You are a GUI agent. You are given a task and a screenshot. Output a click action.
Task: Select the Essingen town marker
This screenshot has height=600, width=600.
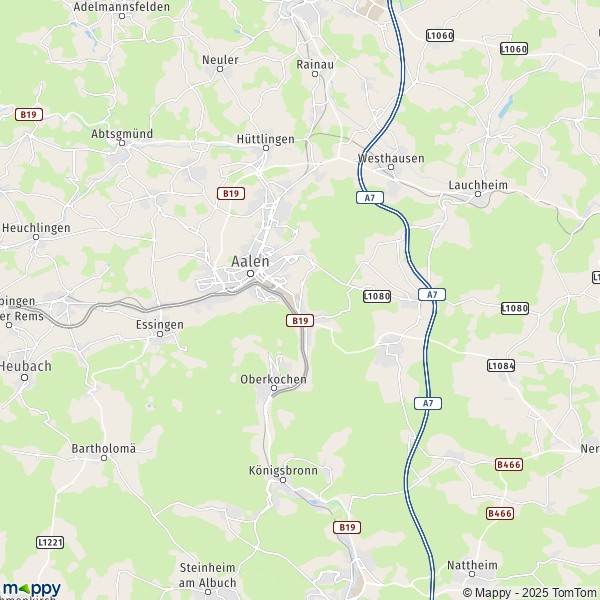coord(160,334)
